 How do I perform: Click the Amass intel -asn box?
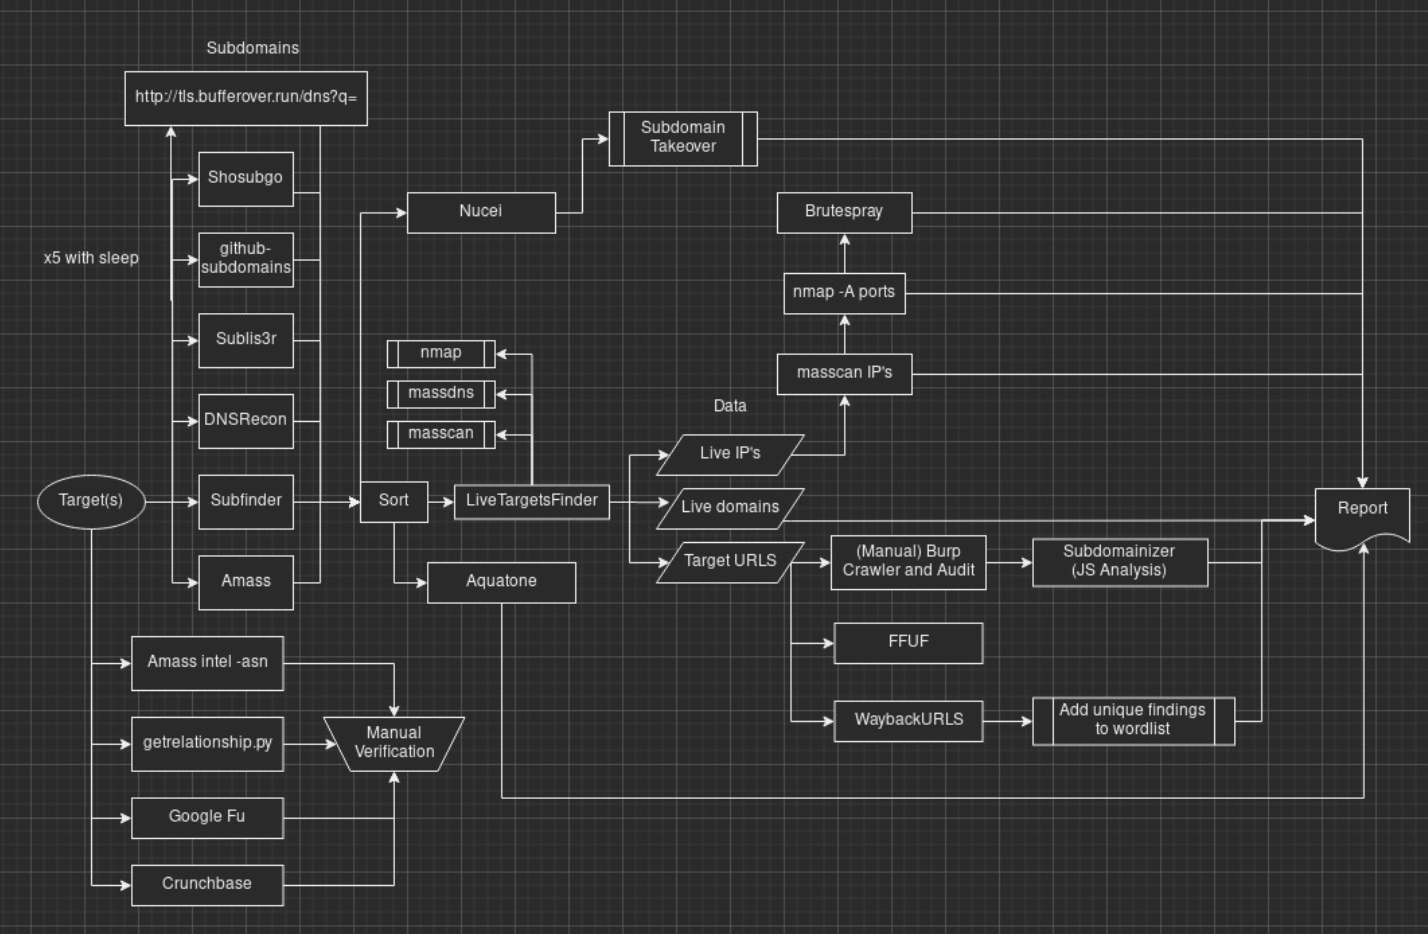tap(208, 663)
